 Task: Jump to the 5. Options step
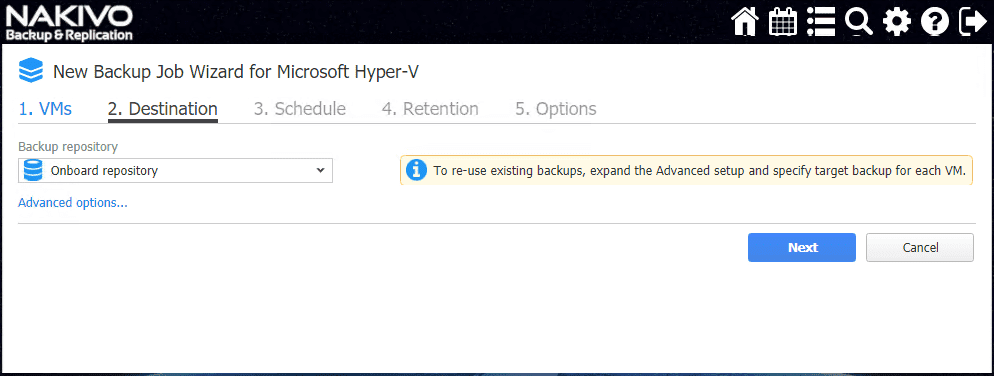pyautogui.click(x=556, y=109)
